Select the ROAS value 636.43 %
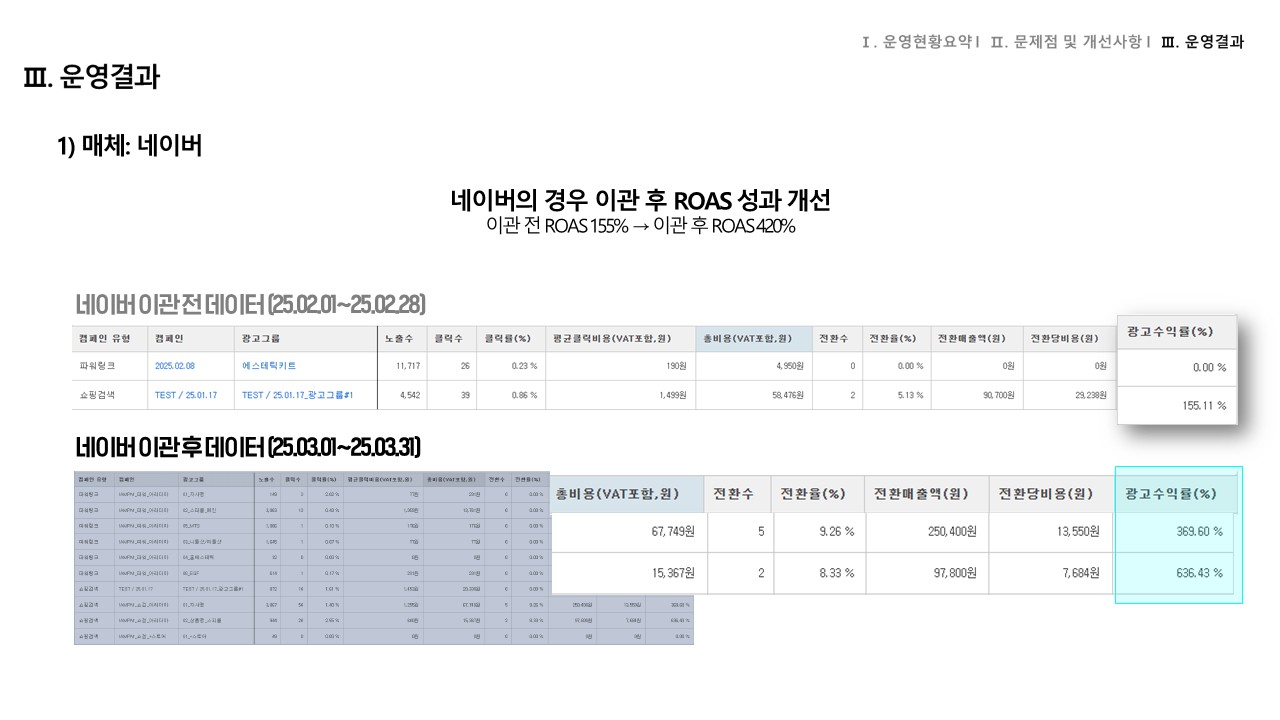The image size is (1280, 720). coord(1199,573)
